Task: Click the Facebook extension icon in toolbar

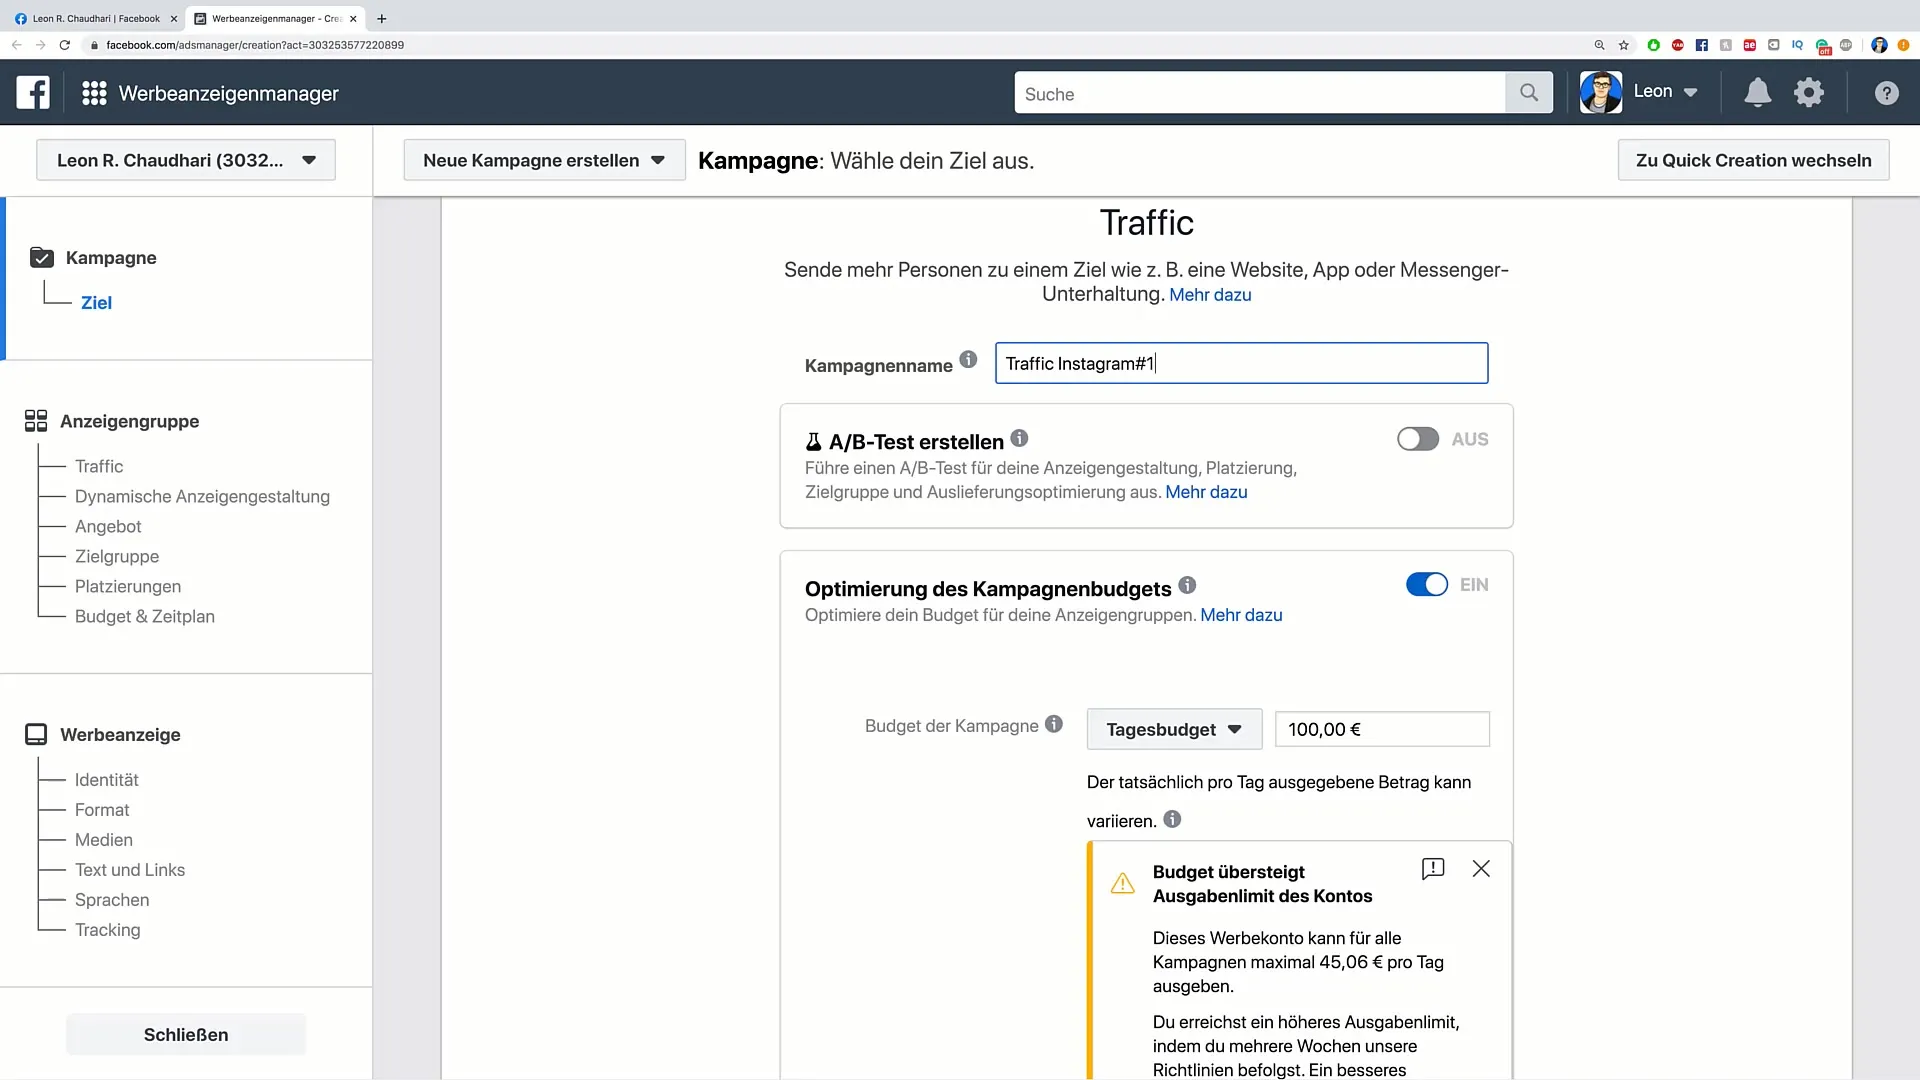Action: (1702, 45)
